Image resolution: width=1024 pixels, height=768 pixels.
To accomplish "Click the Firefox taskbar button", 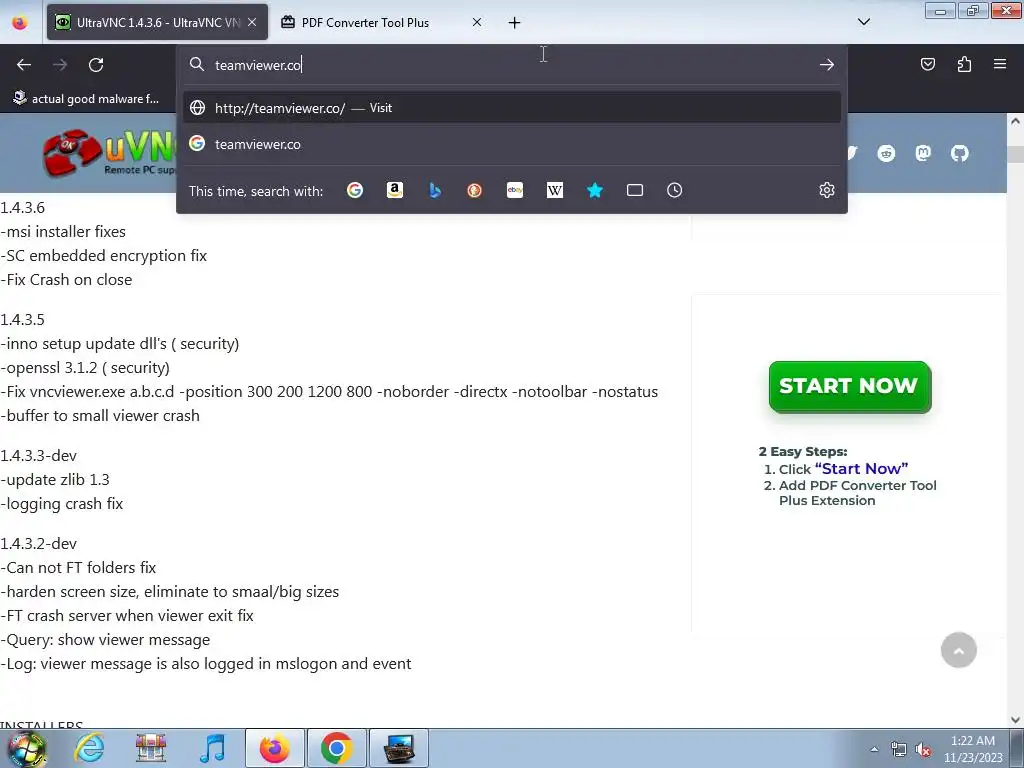I will coord(274,748).
